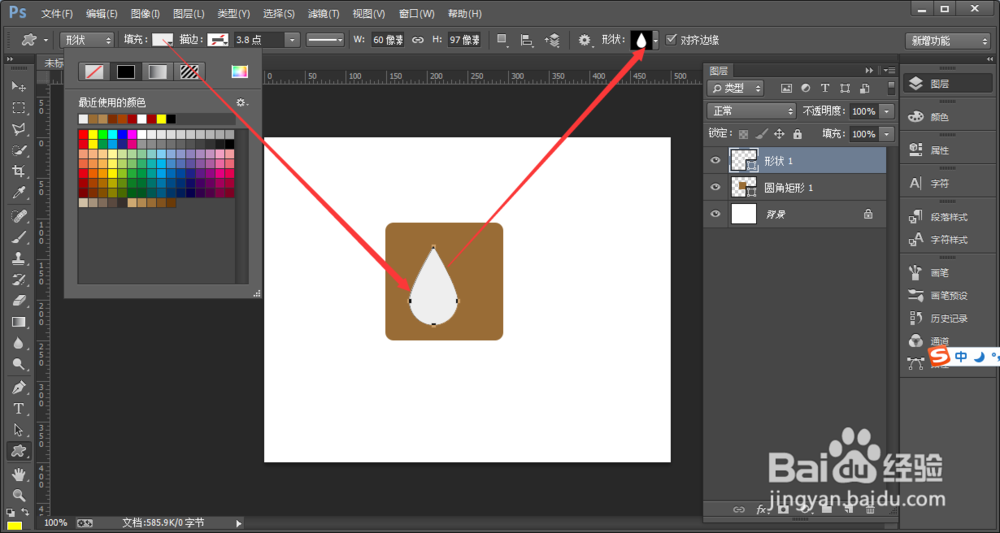The height and width of the screenshot is (533, 1000).
Task: Open 颜色 panel button
Action: [x=949, y=117]
